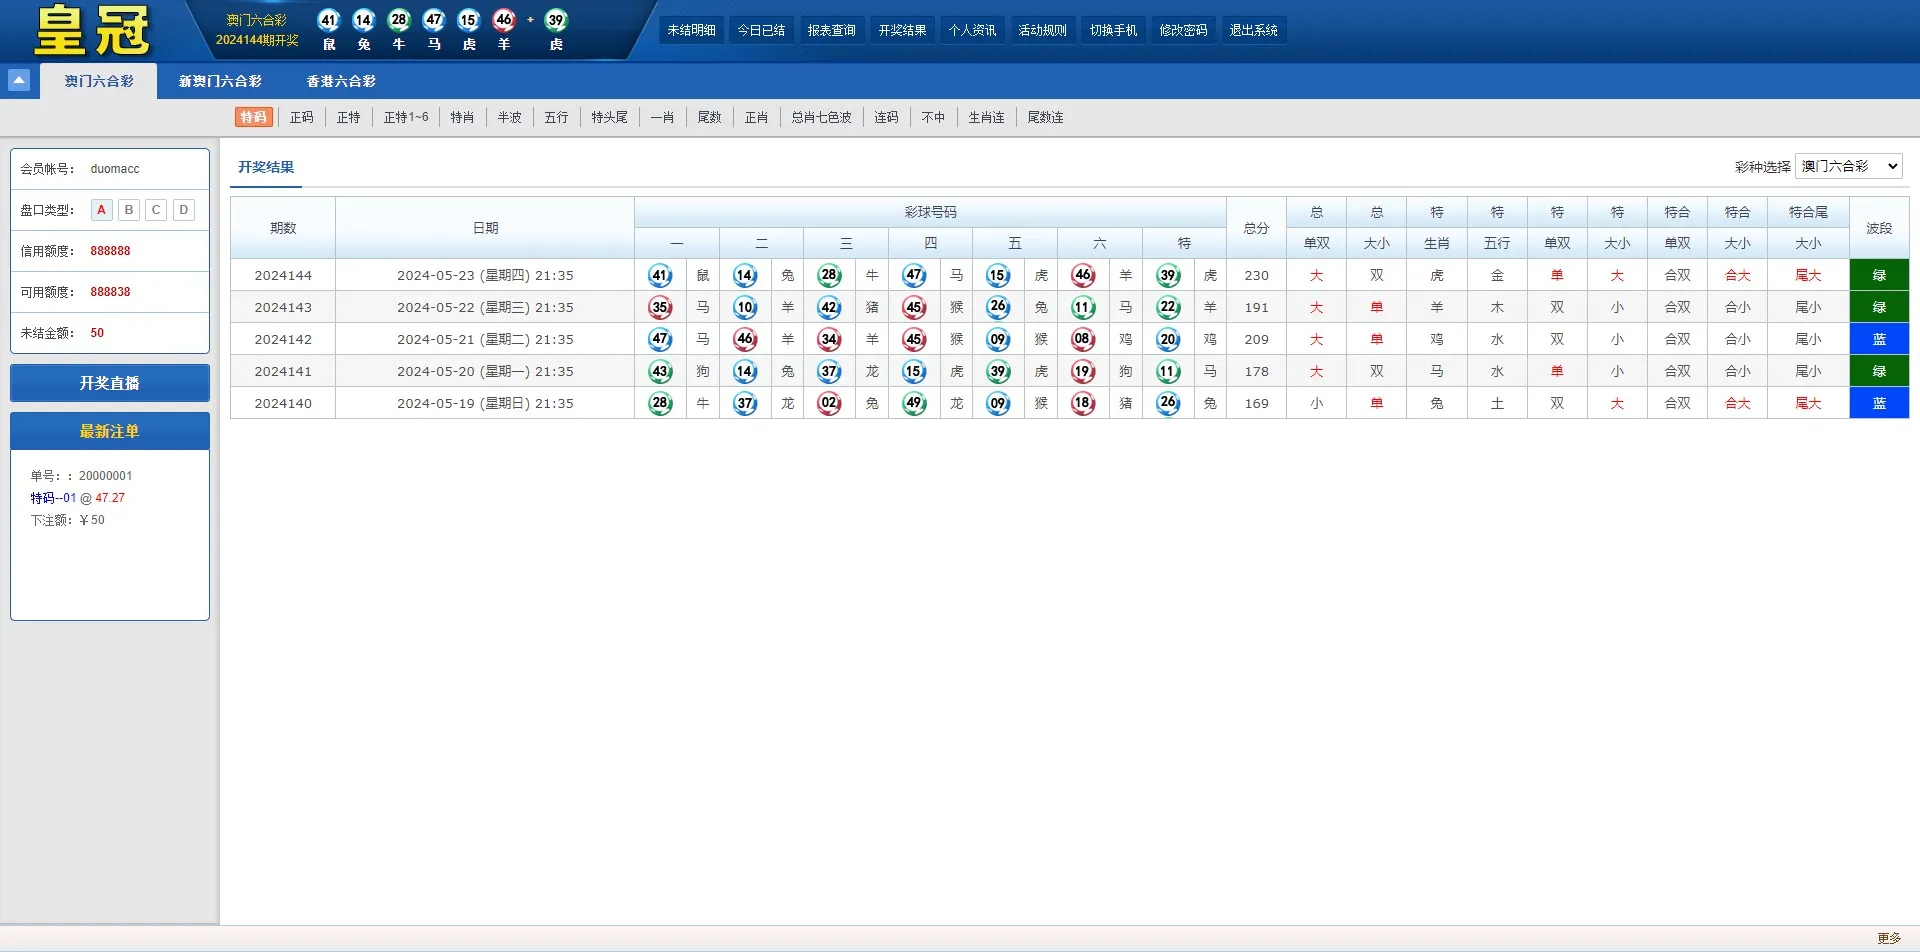Viewport: 1920px width, 952px height.
Task: Collapse the panel with the up-arrow icon
Action: click(x=19, y=81)
